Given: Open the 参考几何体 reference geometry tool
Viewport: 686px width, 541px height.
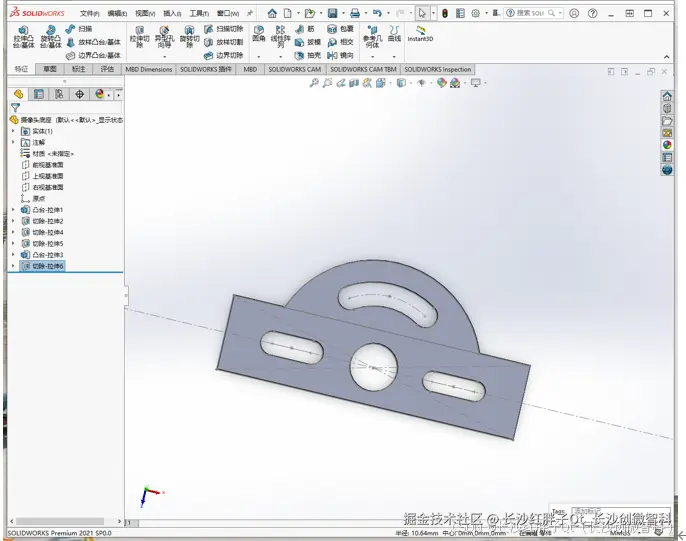Looking at the screenshot, I should (372, 36).
